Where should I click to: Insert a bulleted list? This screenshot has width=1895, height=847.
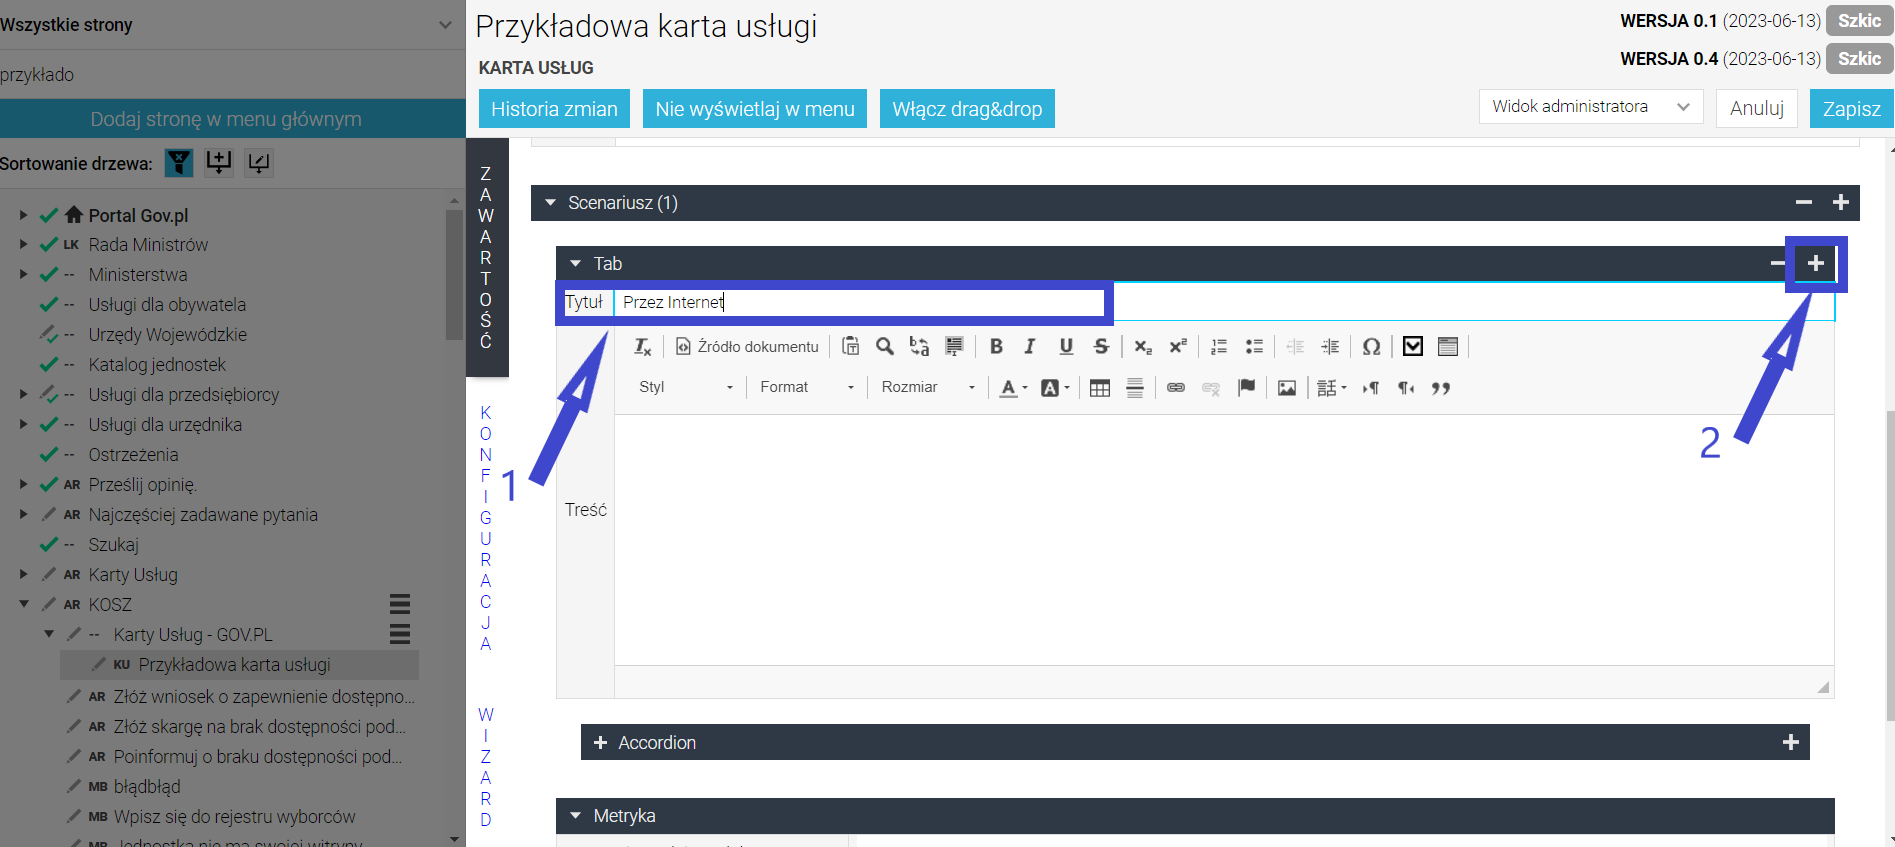(x=1254, y=346)
